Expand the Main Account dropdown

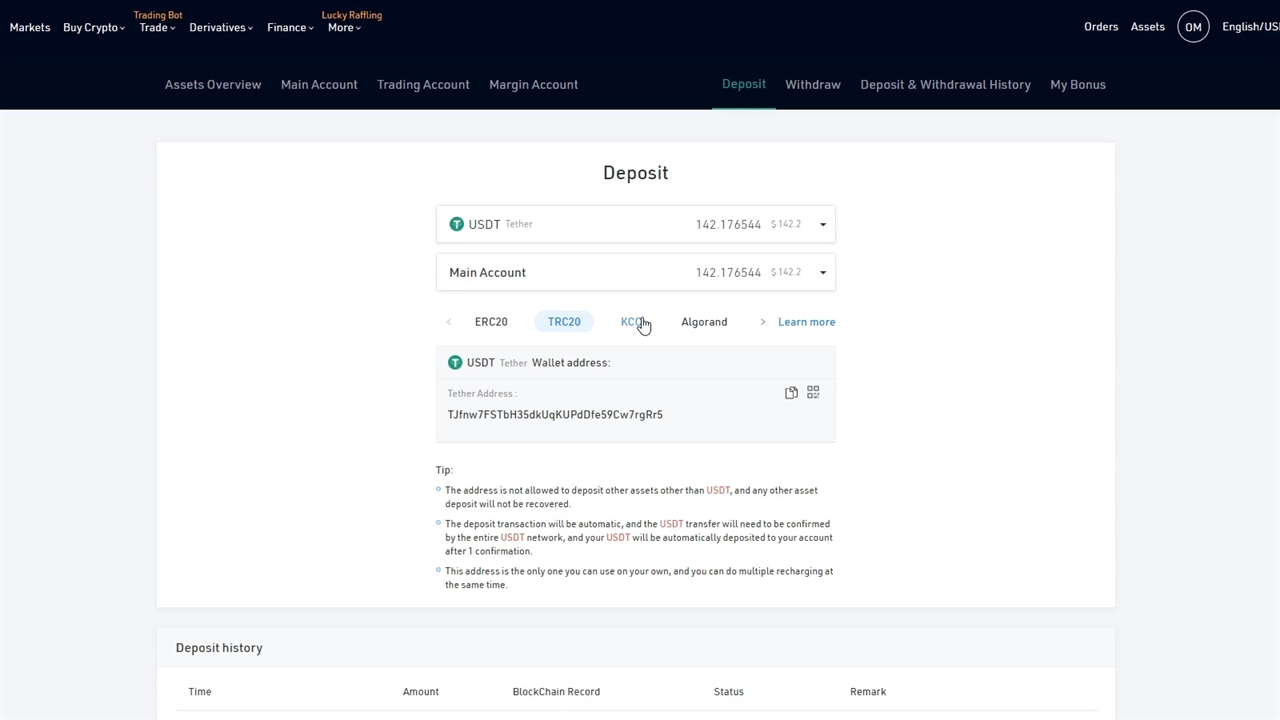(823, 273)
